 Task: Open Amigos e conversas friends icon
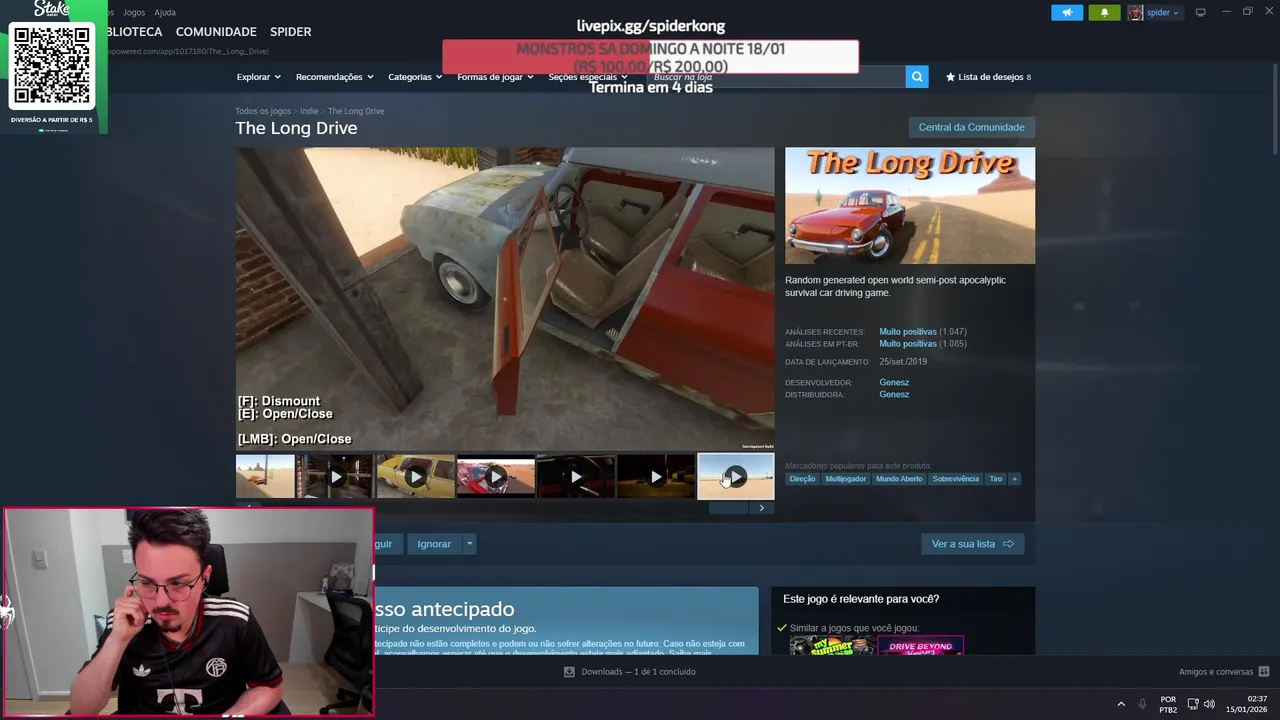(x=1264, y=672)
